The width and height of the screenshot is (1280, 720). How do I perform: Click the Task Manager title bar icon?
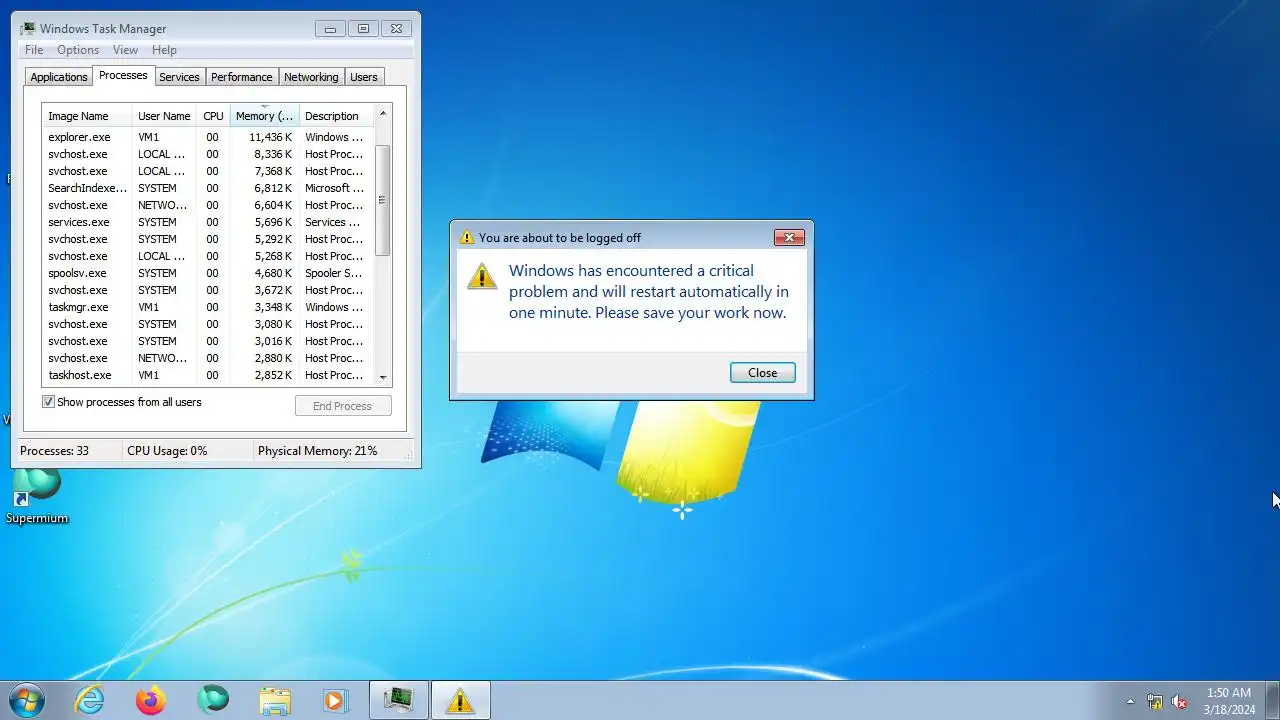click(x=28, y=28)
